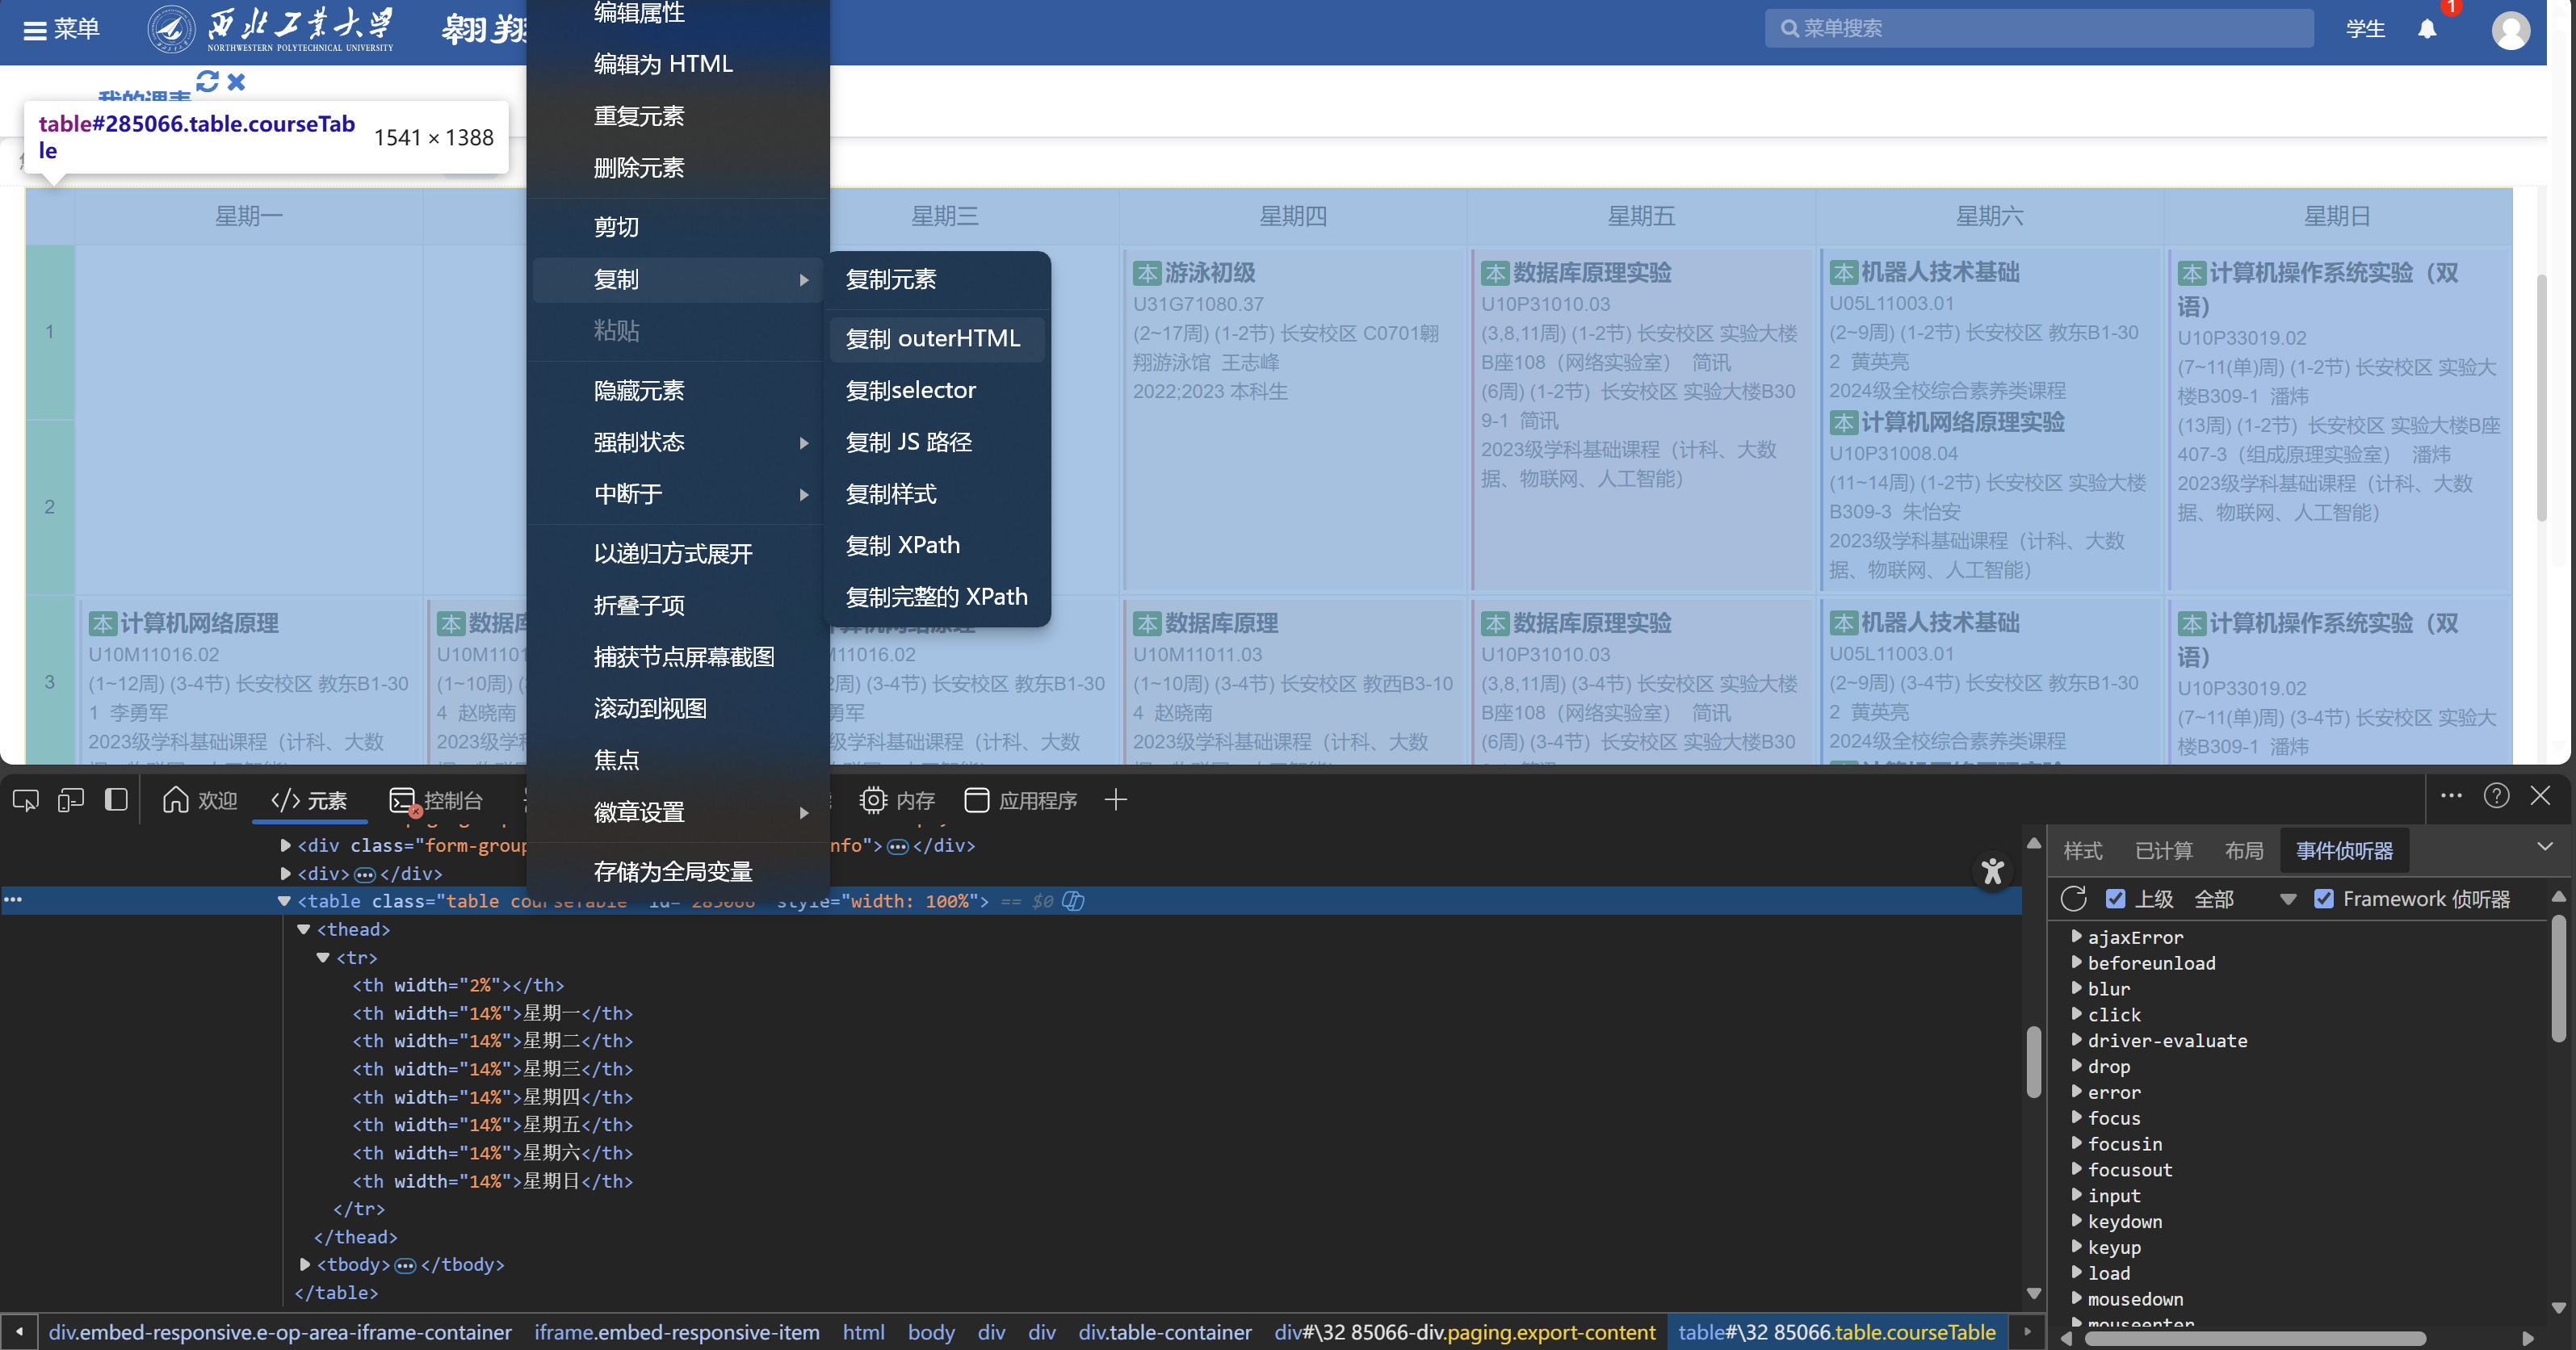
Task: Click the user avatar icon top right
Action: point(2512,30)
